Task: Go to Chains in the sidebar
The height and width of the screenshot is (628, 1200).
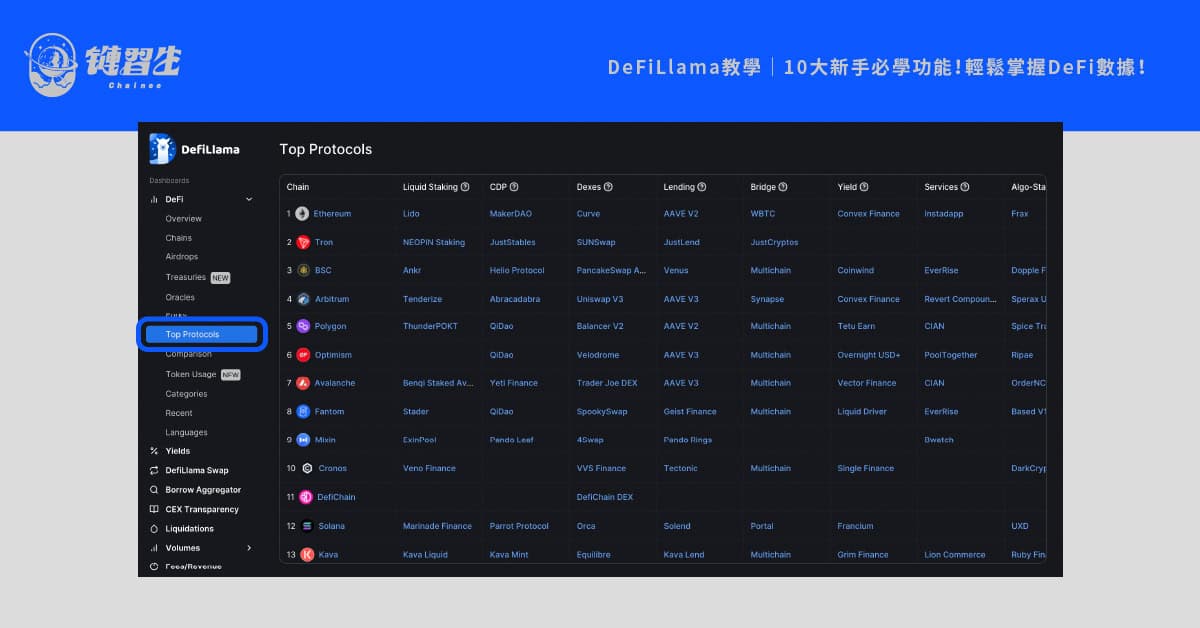Action: (x=179, y=238)
